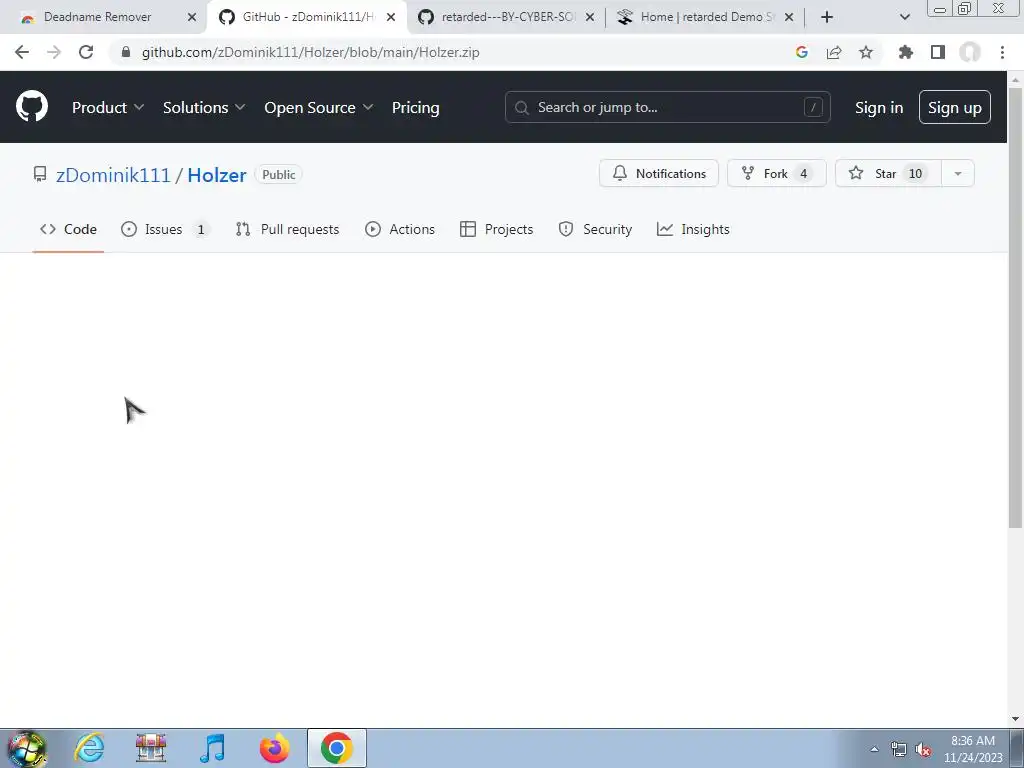Image resolution: width=1024 pixels, height=768 pixels.
Task: Focus the Search or jump to field
Action: [x=667, y=107]
